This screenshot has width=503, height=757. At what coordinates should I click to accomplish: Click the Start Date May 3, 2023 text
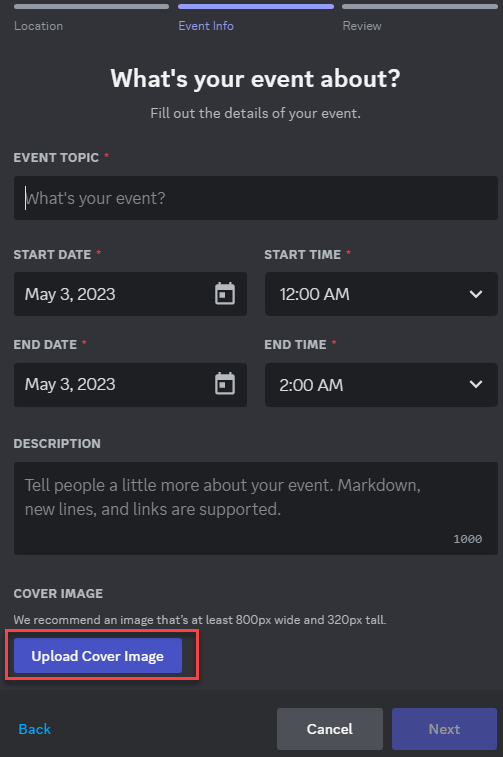click(x=70, y=294)
